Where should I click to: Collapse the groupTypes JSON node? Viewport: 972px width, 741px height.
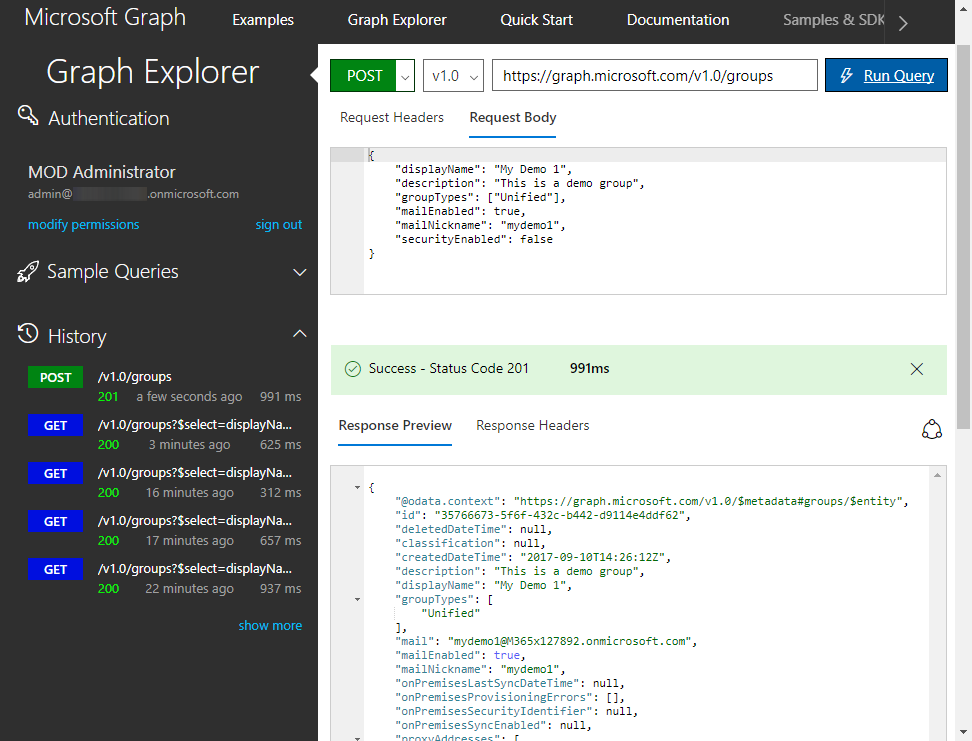[358, 600]
